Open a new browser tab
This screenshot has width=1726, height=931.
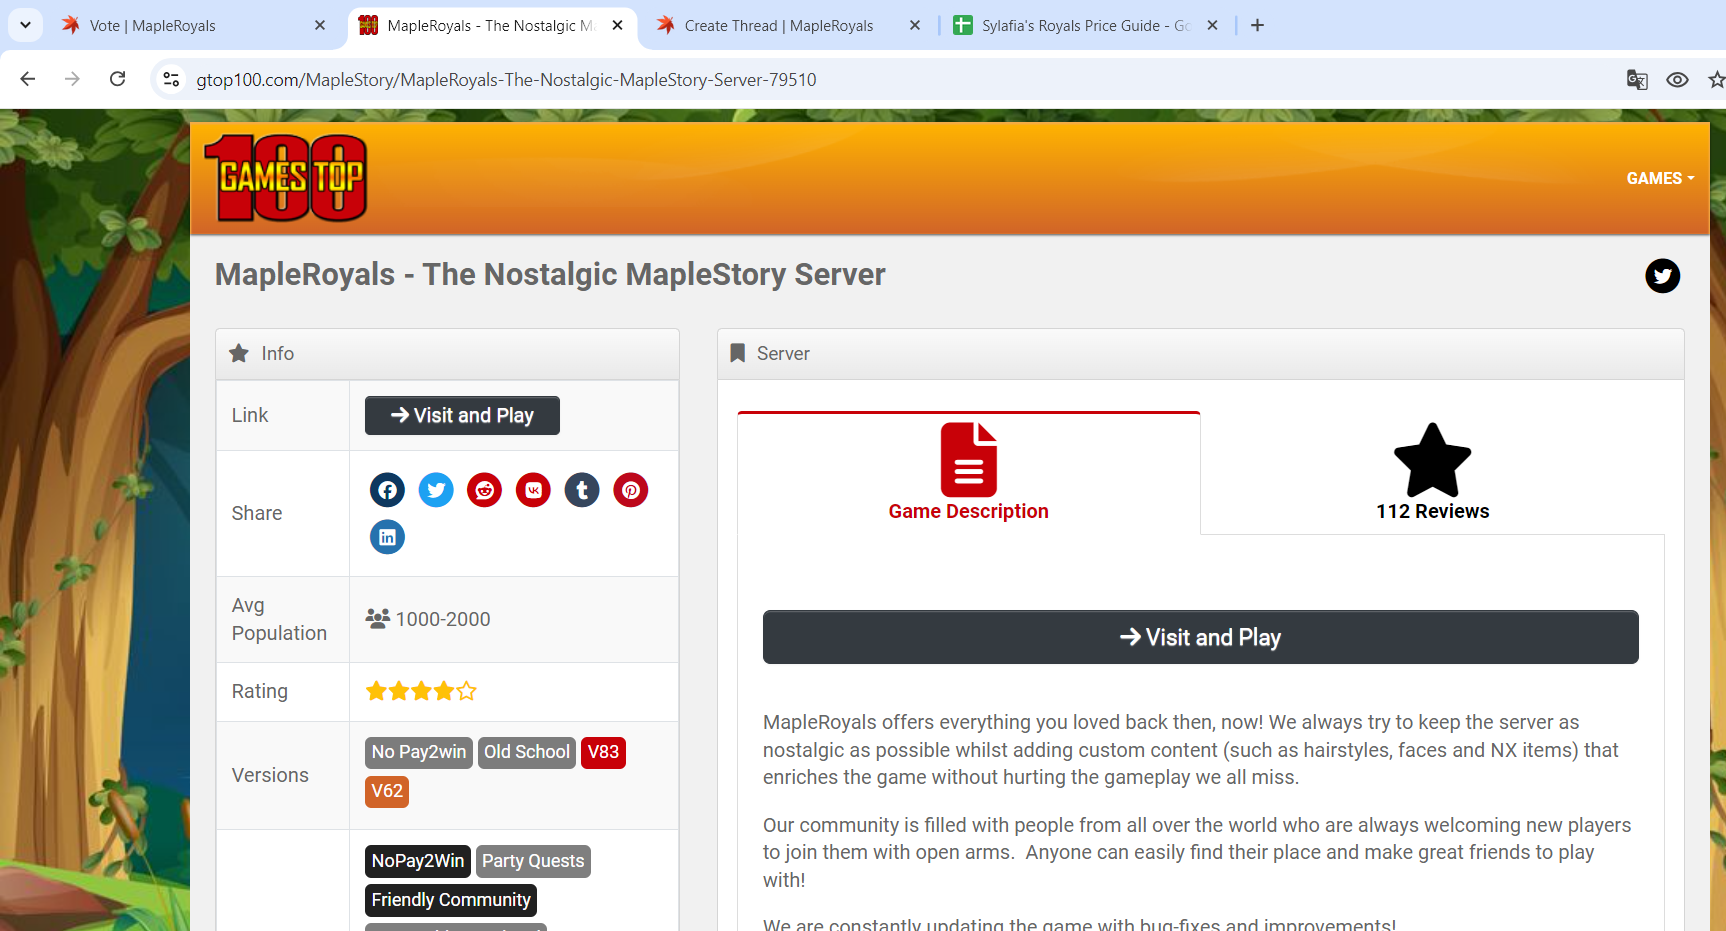coord(1258,25)
